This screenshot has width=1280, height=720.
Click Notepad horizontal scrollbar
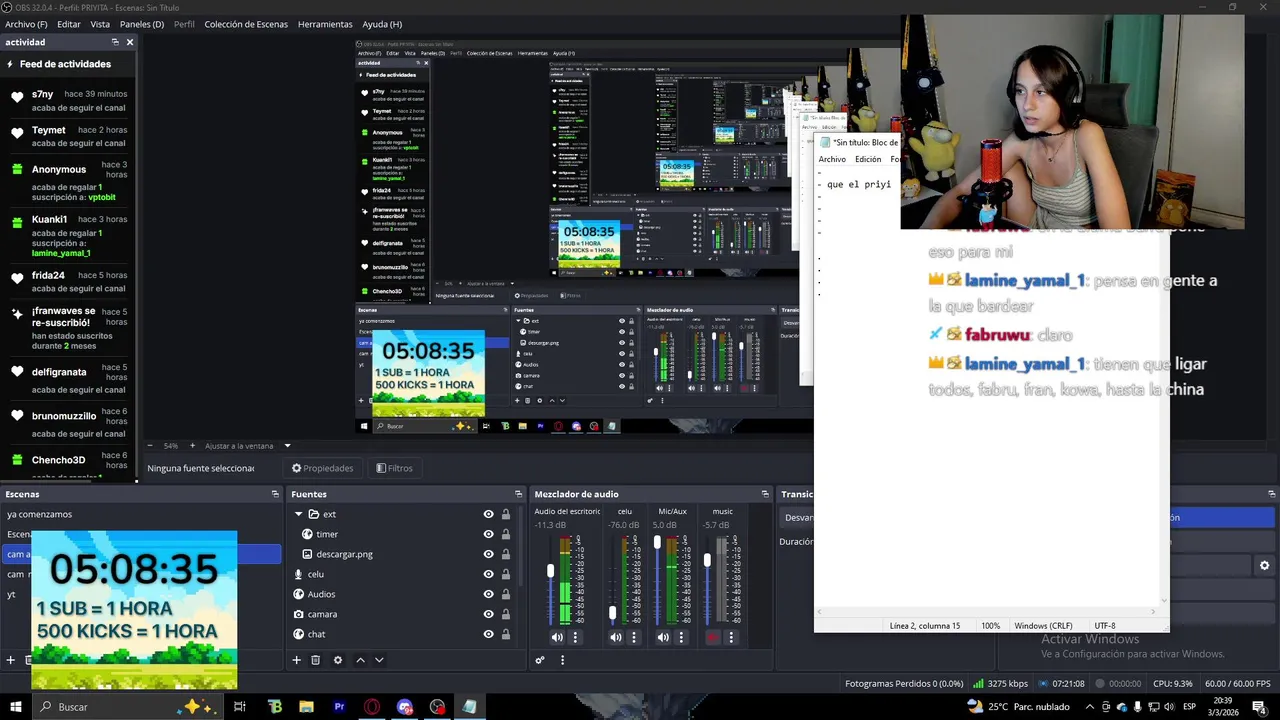pos(985,612)
